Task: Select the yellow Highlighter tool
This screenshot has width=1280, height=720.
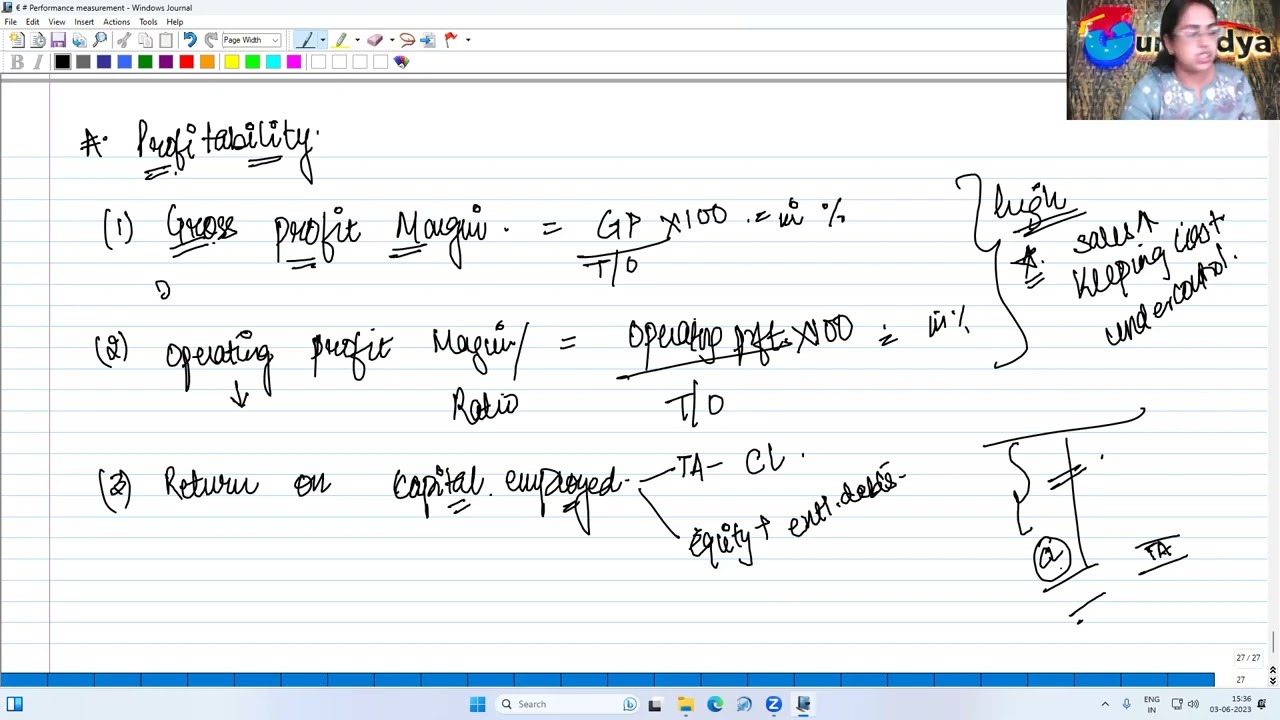Action: point(341,40)
